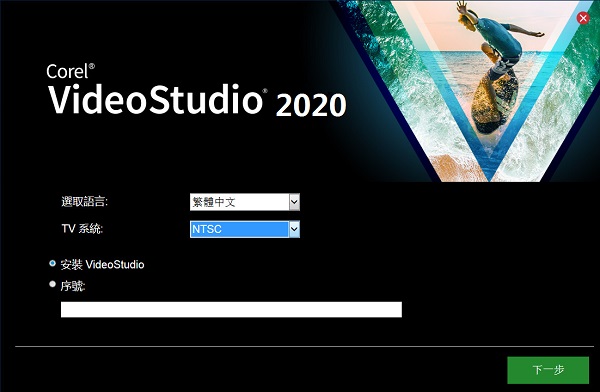The height and width of the screenshot is (392, 600).
Task: Click the 2020 version text
Action: [x=311, y=105]
